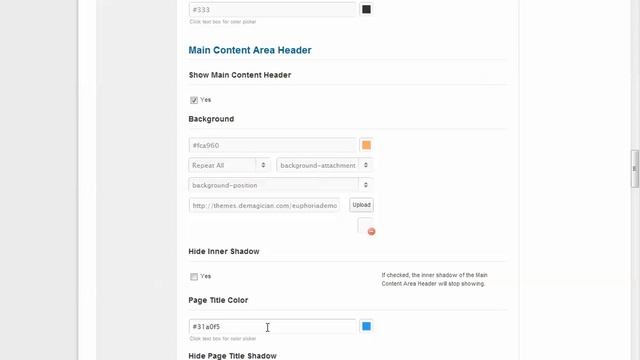Screen dimensions: 640x360
Task: Open the Repeat All dropdown
Action: click(229, 165)
